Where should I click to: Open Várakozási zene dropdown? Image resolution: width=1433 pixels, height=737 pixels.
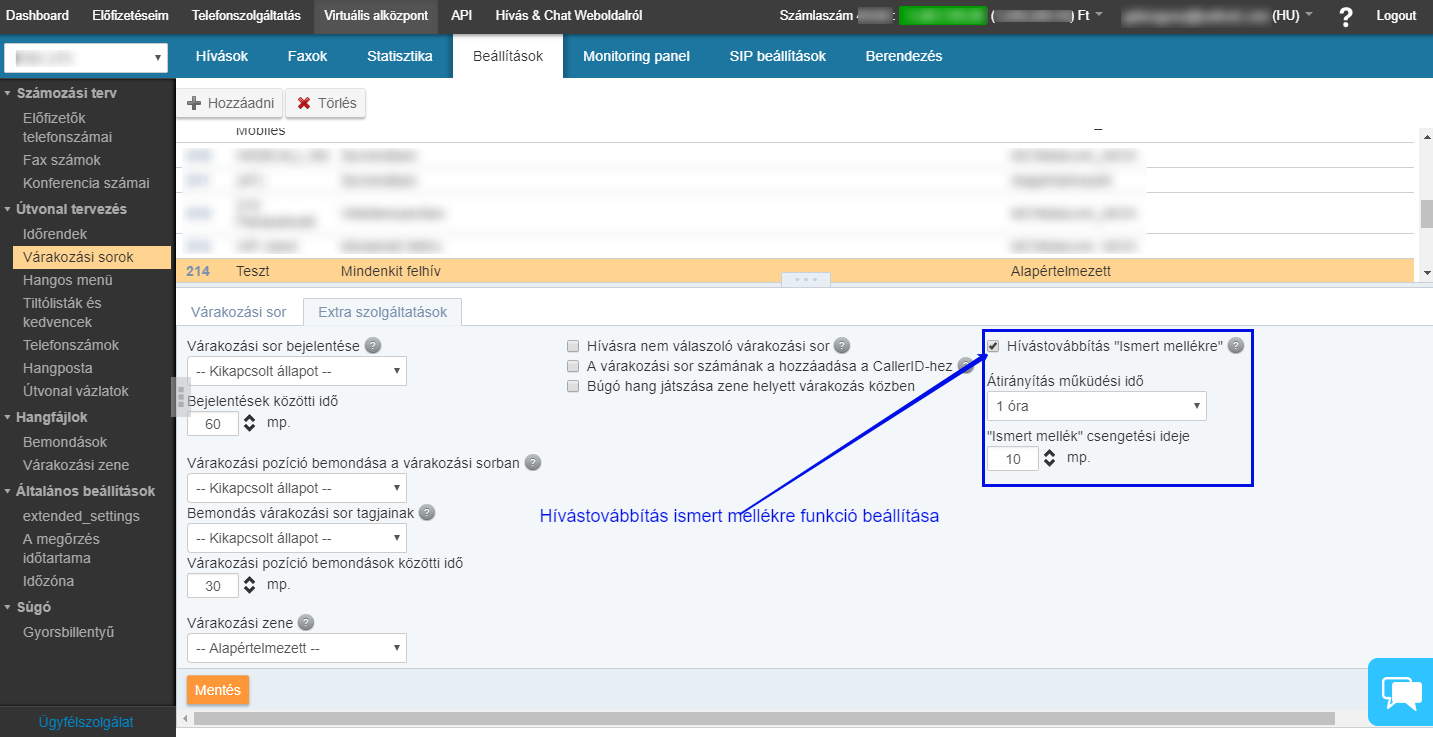click(x=297, y=648)
